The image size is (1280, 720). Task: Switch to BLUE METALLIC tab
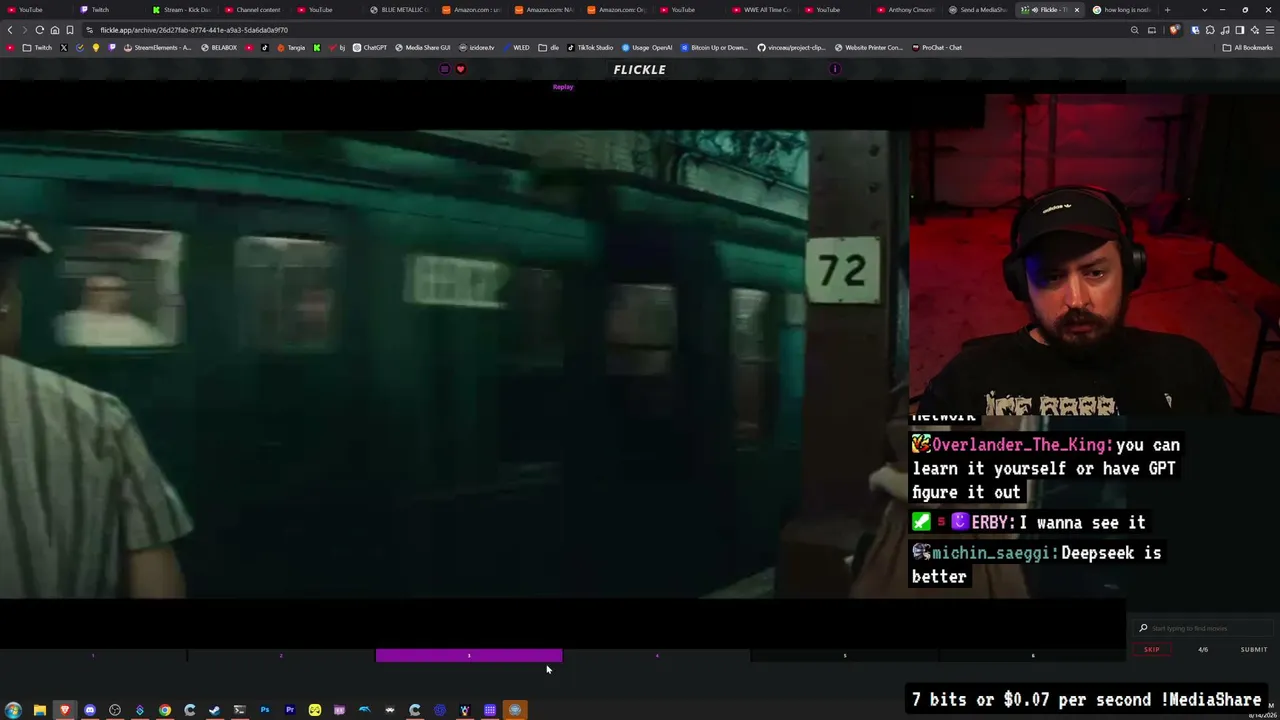tap(399, 10)
